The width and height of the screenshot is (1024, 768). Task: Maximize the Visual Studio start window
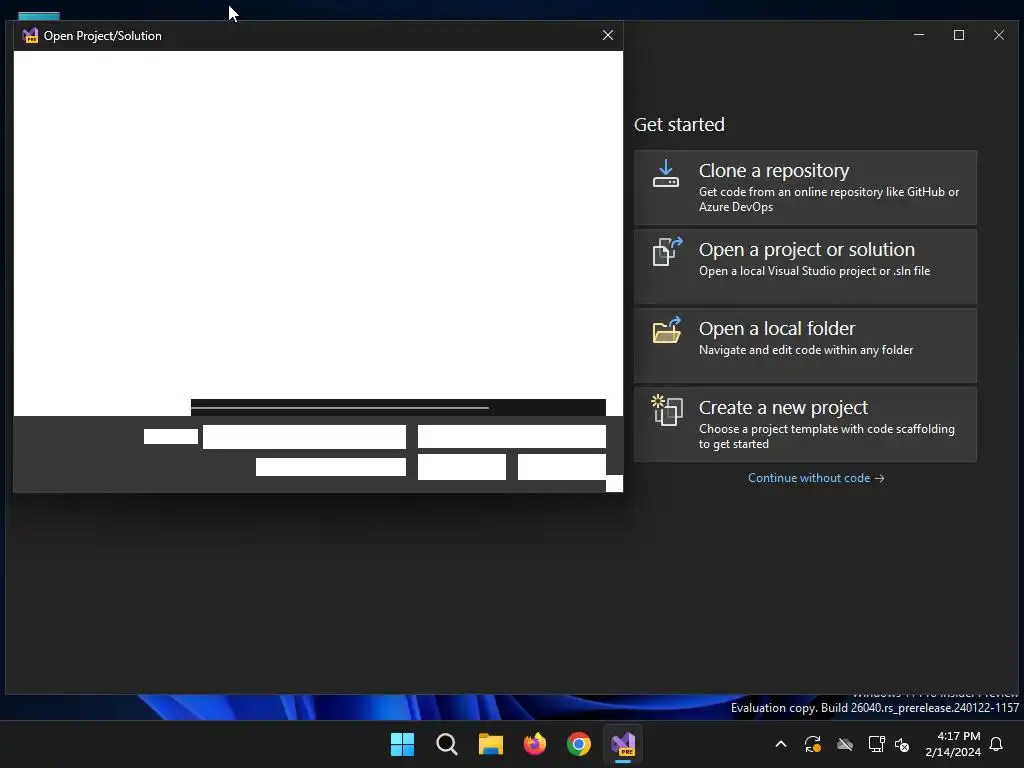pos(959,35)
